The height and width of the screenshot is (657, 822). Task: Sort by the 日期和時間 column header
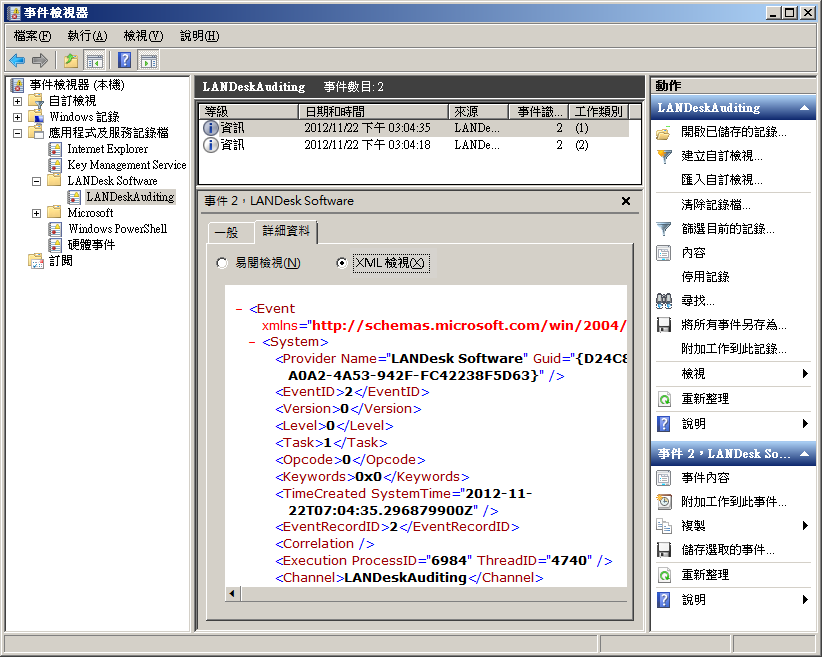373,112
